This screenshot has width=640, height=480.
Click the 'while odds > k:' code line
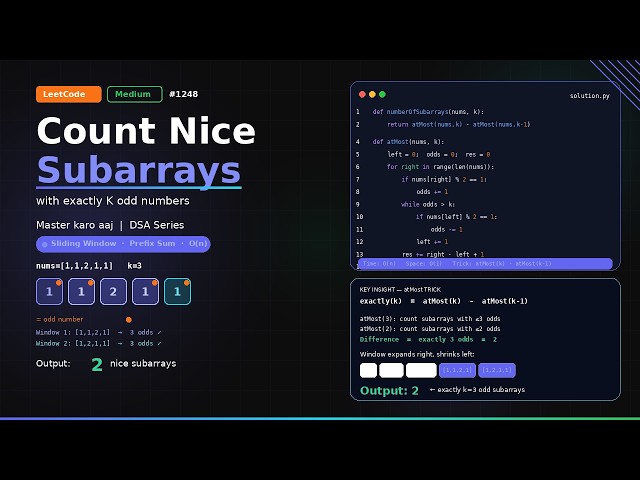(x=428, y=204)
